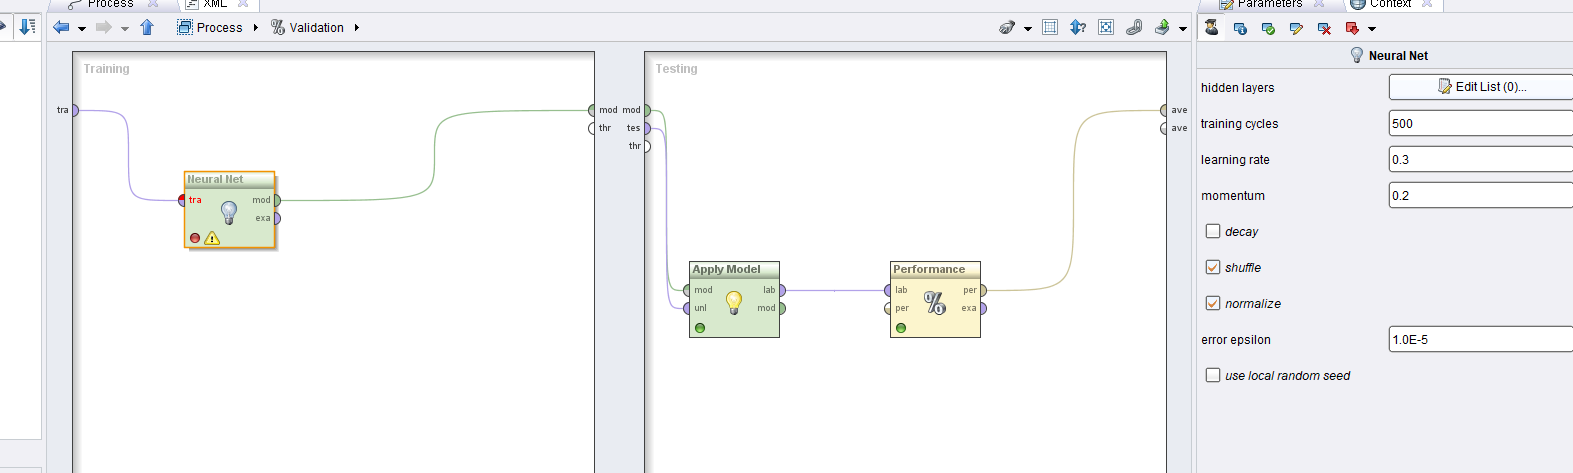This screenshot has height=473, width=1573.
Task: Click the Validation breadcrumb label
Action: (317, 28)
